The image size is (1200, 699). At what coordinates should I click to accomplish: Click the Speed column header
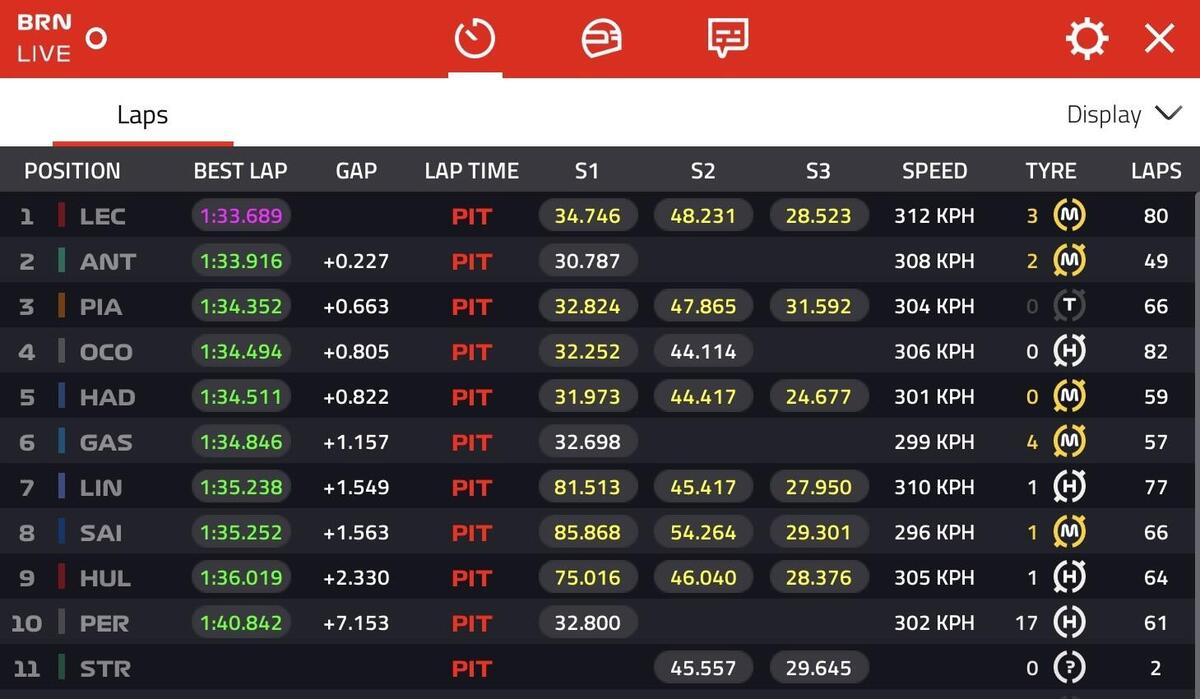point(934,171)
